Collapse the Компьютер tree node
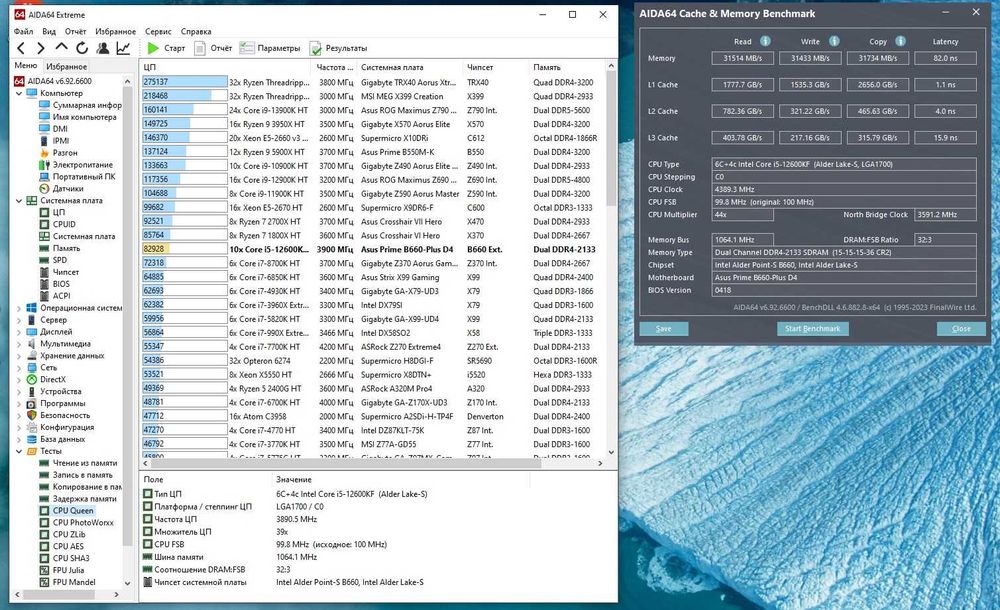Screen dimensions: 1000x610 point(19,93)
